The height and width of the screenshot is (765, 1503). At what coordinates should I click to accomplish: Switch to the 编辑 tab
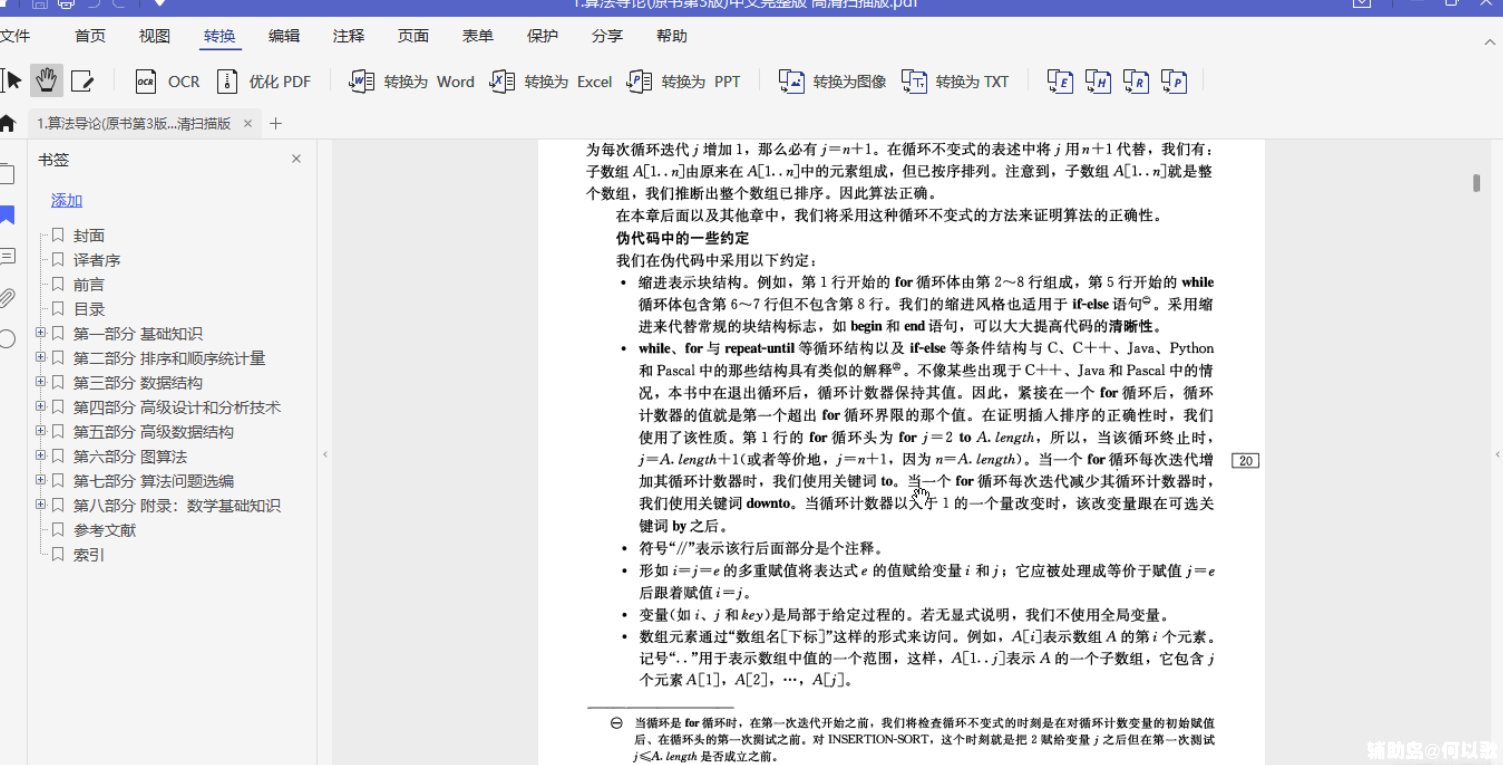[x=284, y=36]
